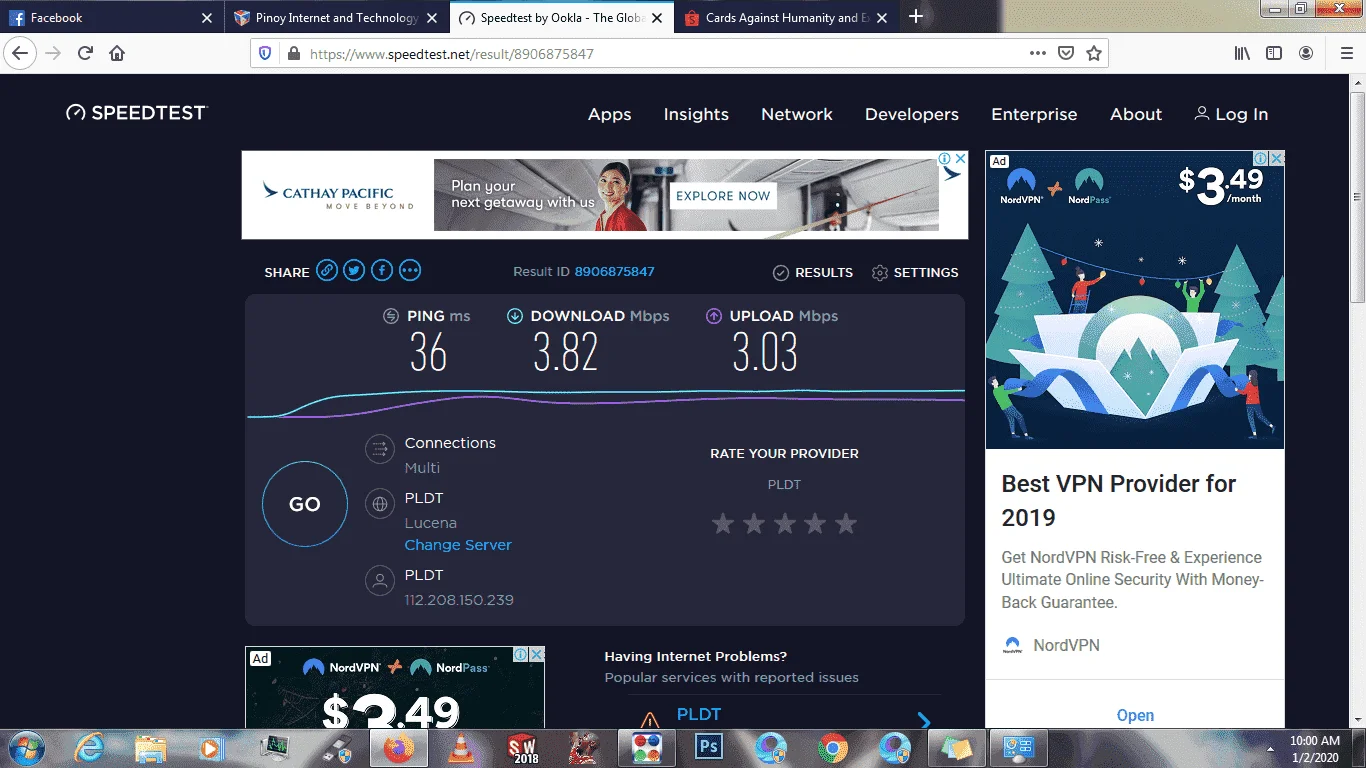Open the Developers menu item
1366x768 pixels.
click(912, 114)
